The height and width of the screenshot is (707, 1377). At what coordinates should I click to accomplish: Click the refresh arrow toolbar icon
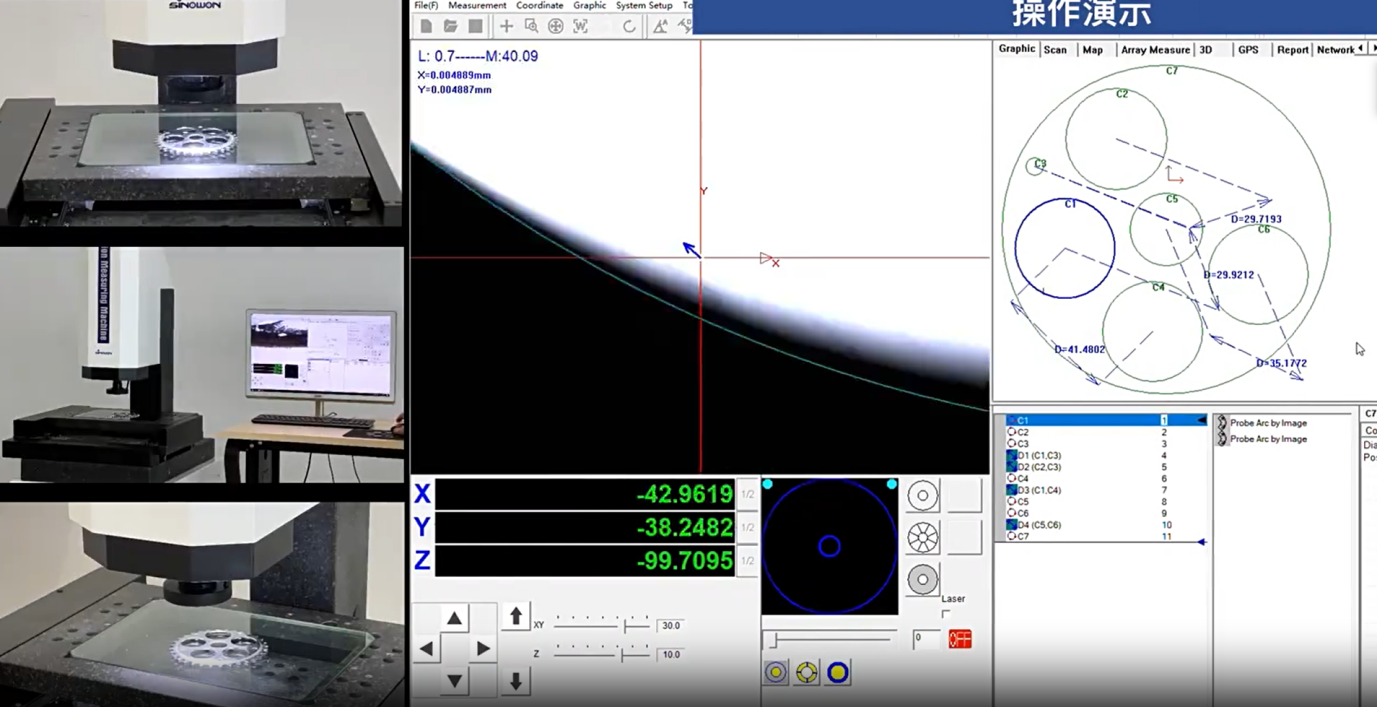[629, 26]
